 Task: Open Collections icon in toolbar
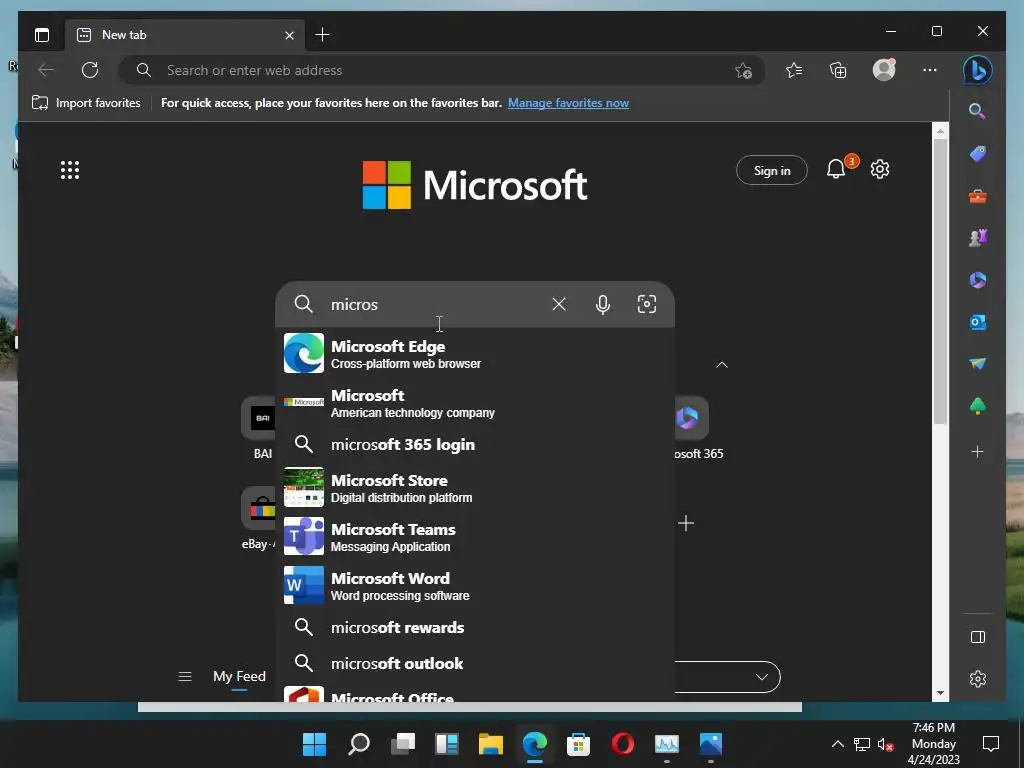tap(838, 70)
